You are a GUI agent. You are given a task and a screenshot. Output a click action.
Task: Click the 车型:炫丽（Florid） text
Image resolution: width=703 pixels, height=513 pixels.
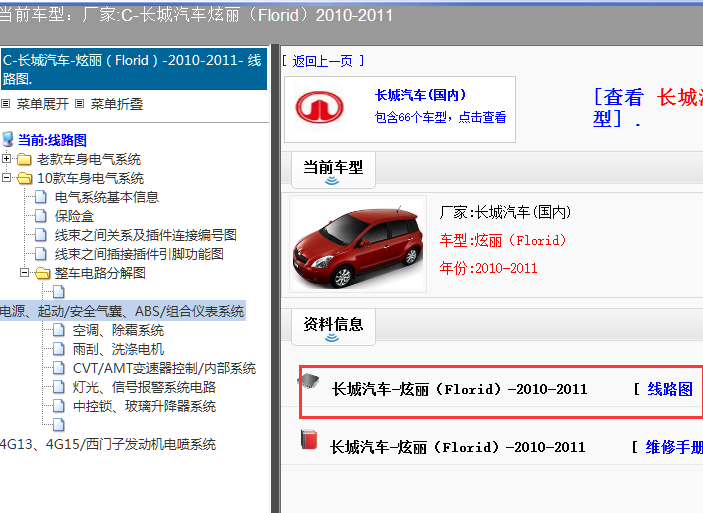pos(503,241)
